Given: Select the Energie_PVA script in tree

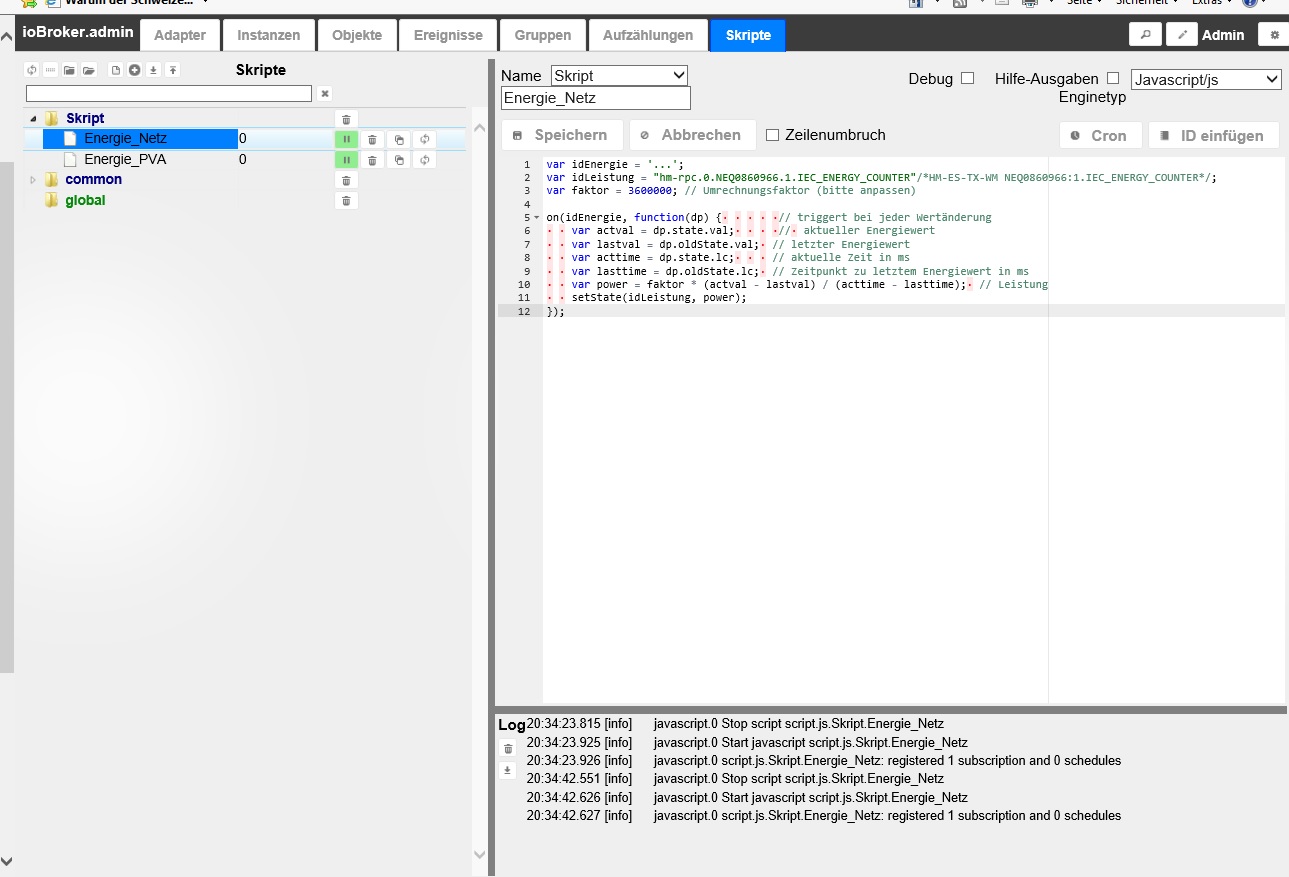Looking at the screenshot, I should pyautogui.click(x=125, y=159).
